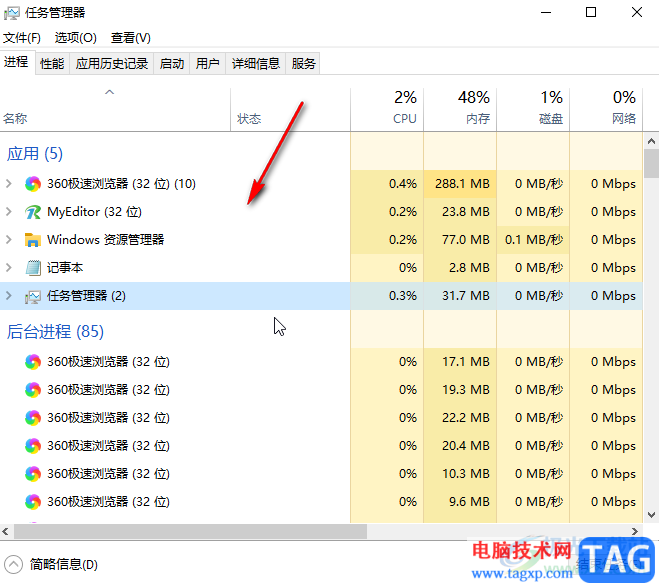Image resolution: width=659 pixels, height=585 pixels.
Task: Select the MyEditor (32 位) row name
Action: pos(95,212)
